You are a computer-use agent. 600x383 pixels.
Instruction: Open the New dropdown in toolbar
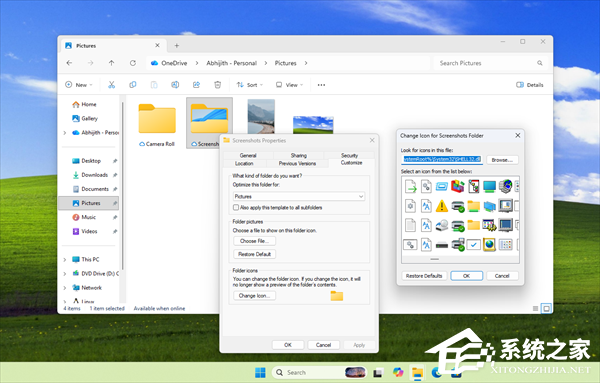tap(79, 85)
